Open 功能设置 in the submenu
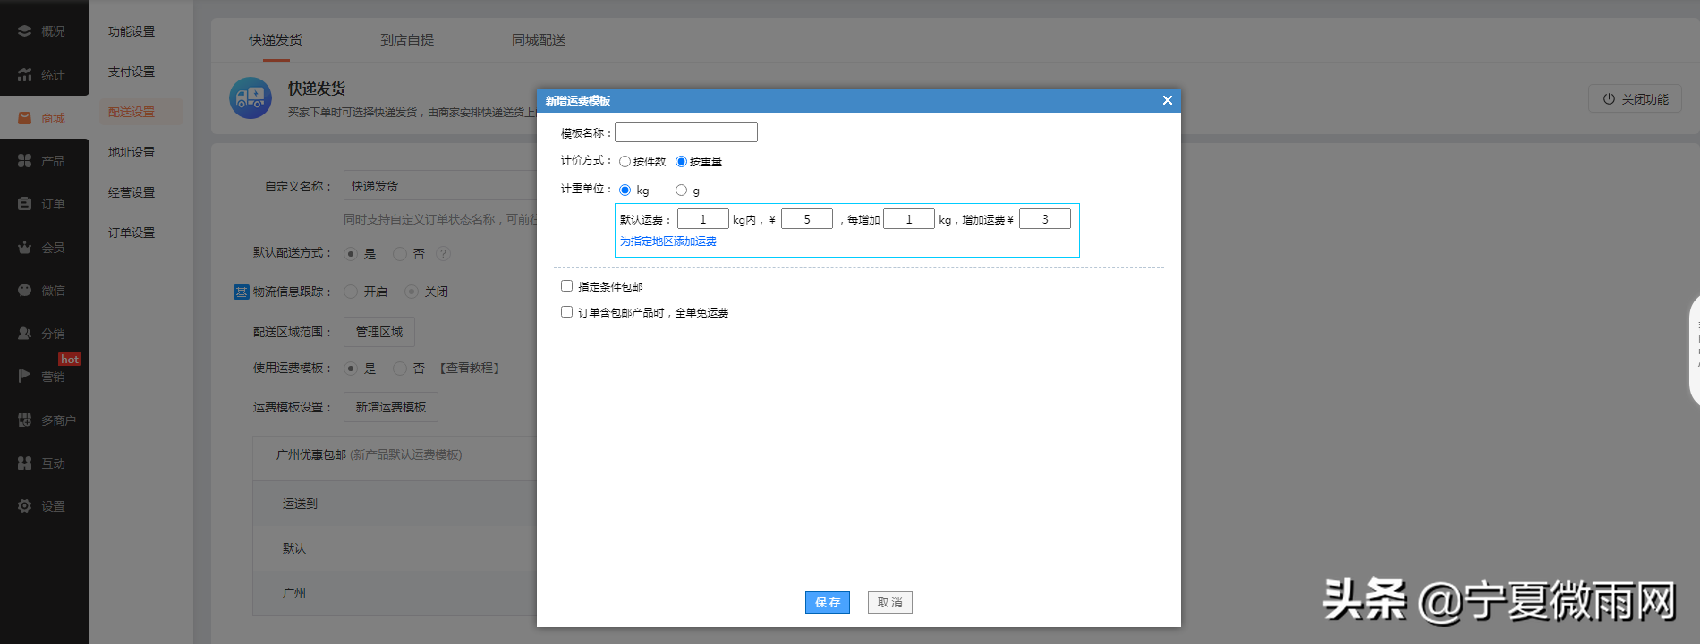The image size is (1700, 644). pos(131,32)
